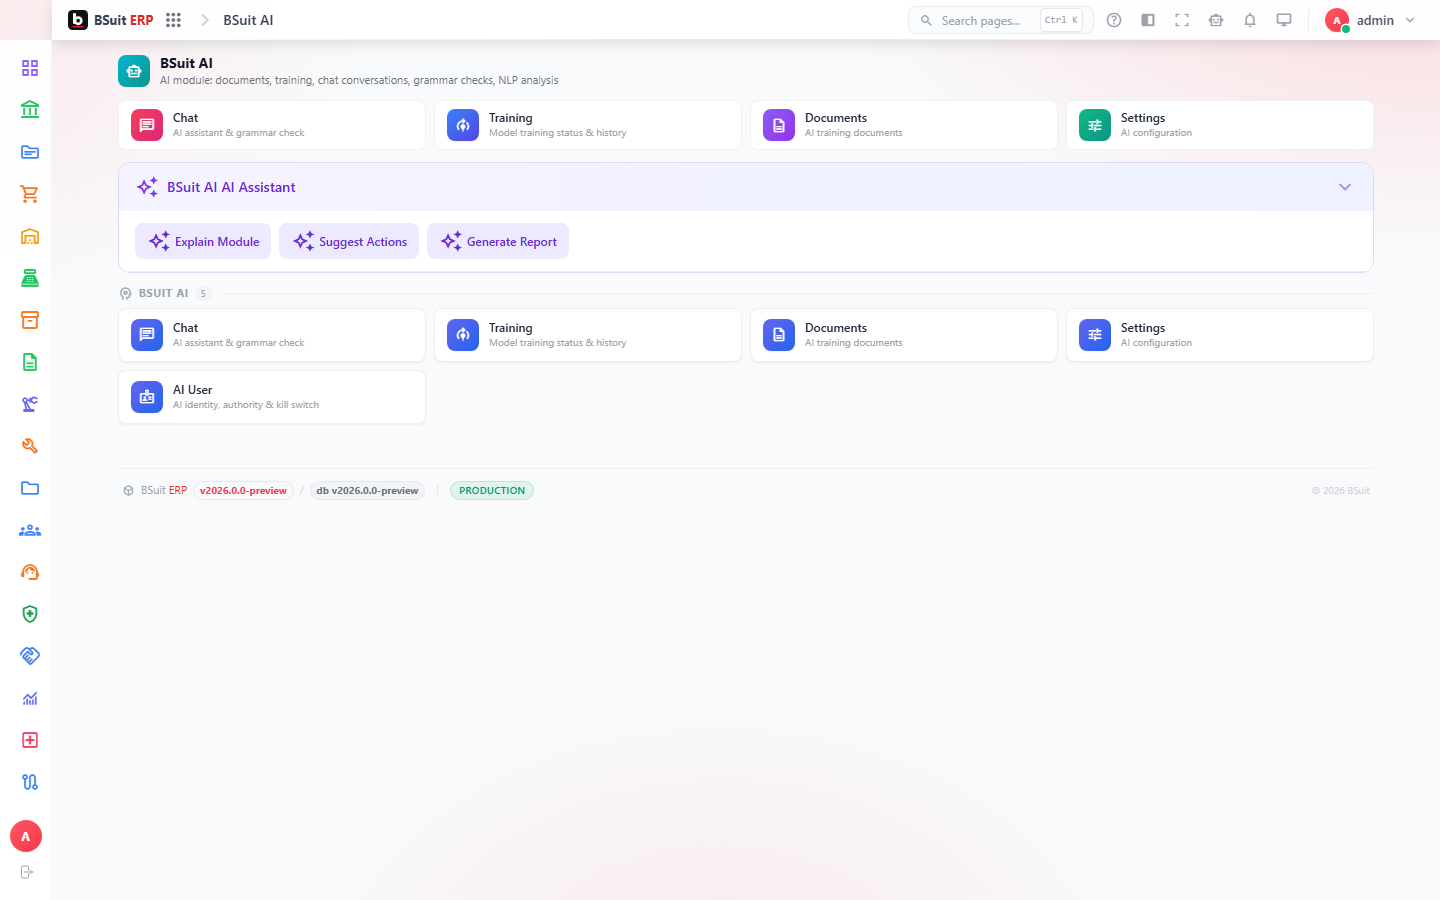Open the green shield sidebar icon

(x=30, y=614)
